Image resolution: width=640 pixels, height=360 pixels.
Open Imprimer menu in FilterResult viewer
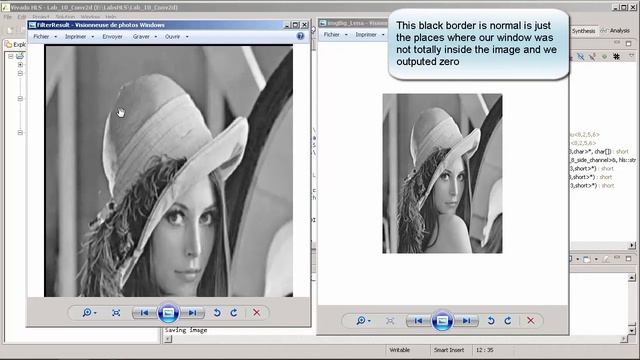79,36
